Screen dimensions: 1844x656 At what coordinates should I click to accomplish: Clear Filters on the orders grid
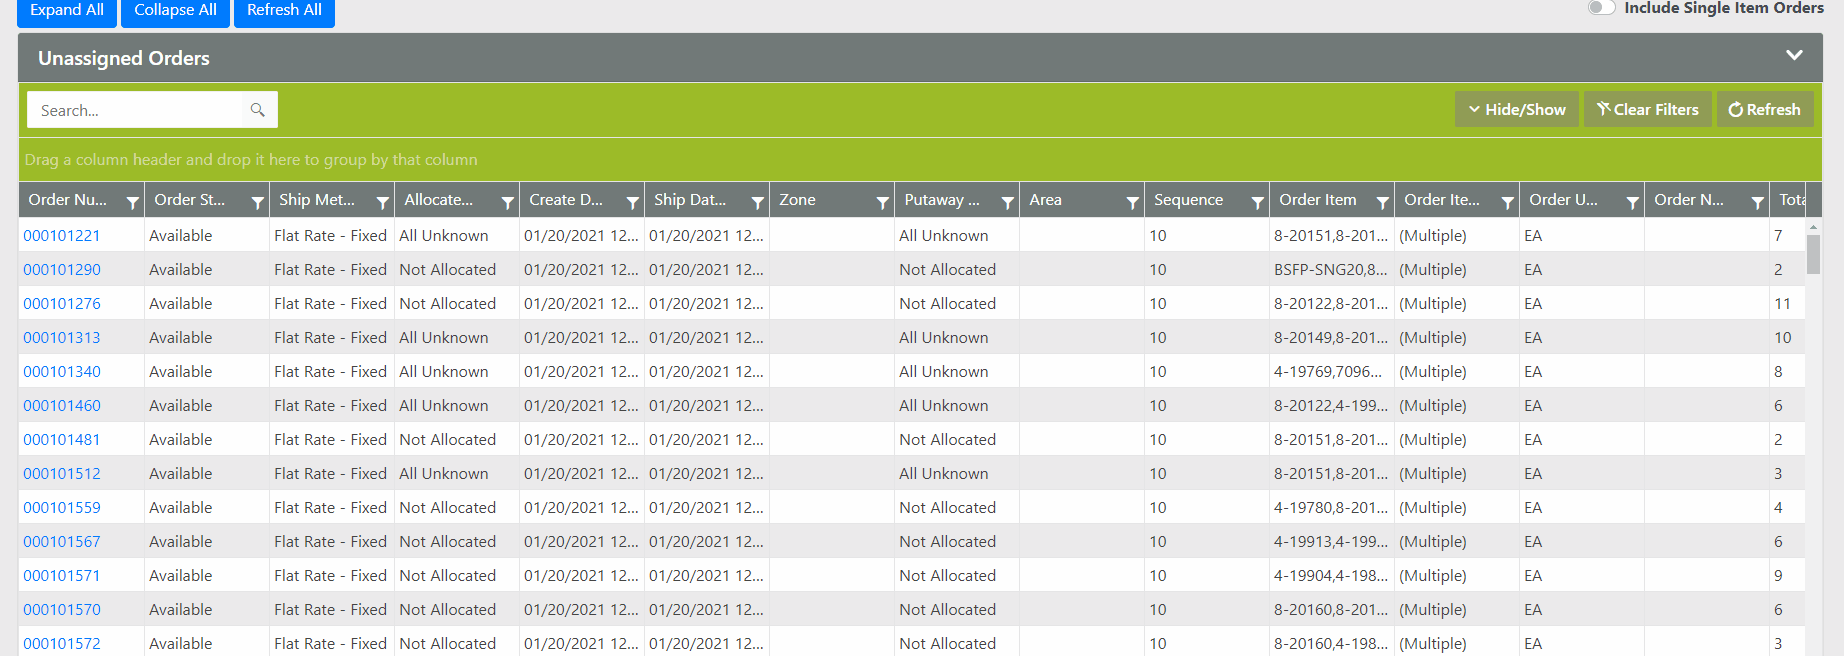1647,110
